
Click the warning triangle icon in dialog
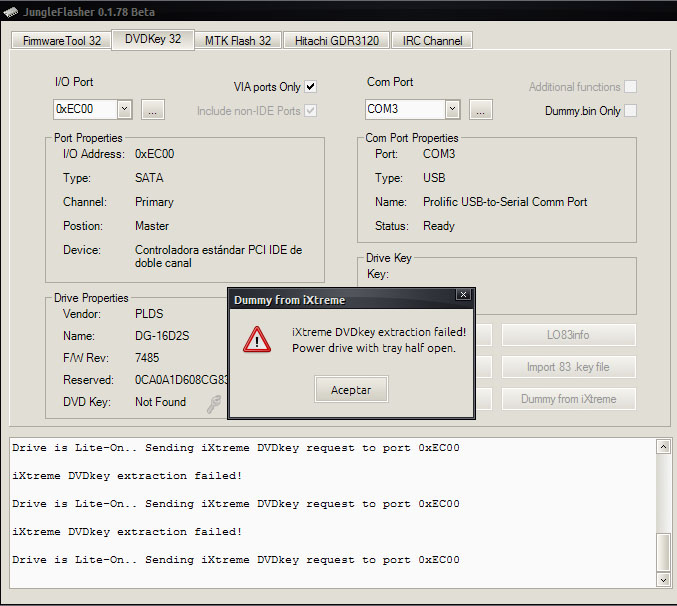point(257,340)
